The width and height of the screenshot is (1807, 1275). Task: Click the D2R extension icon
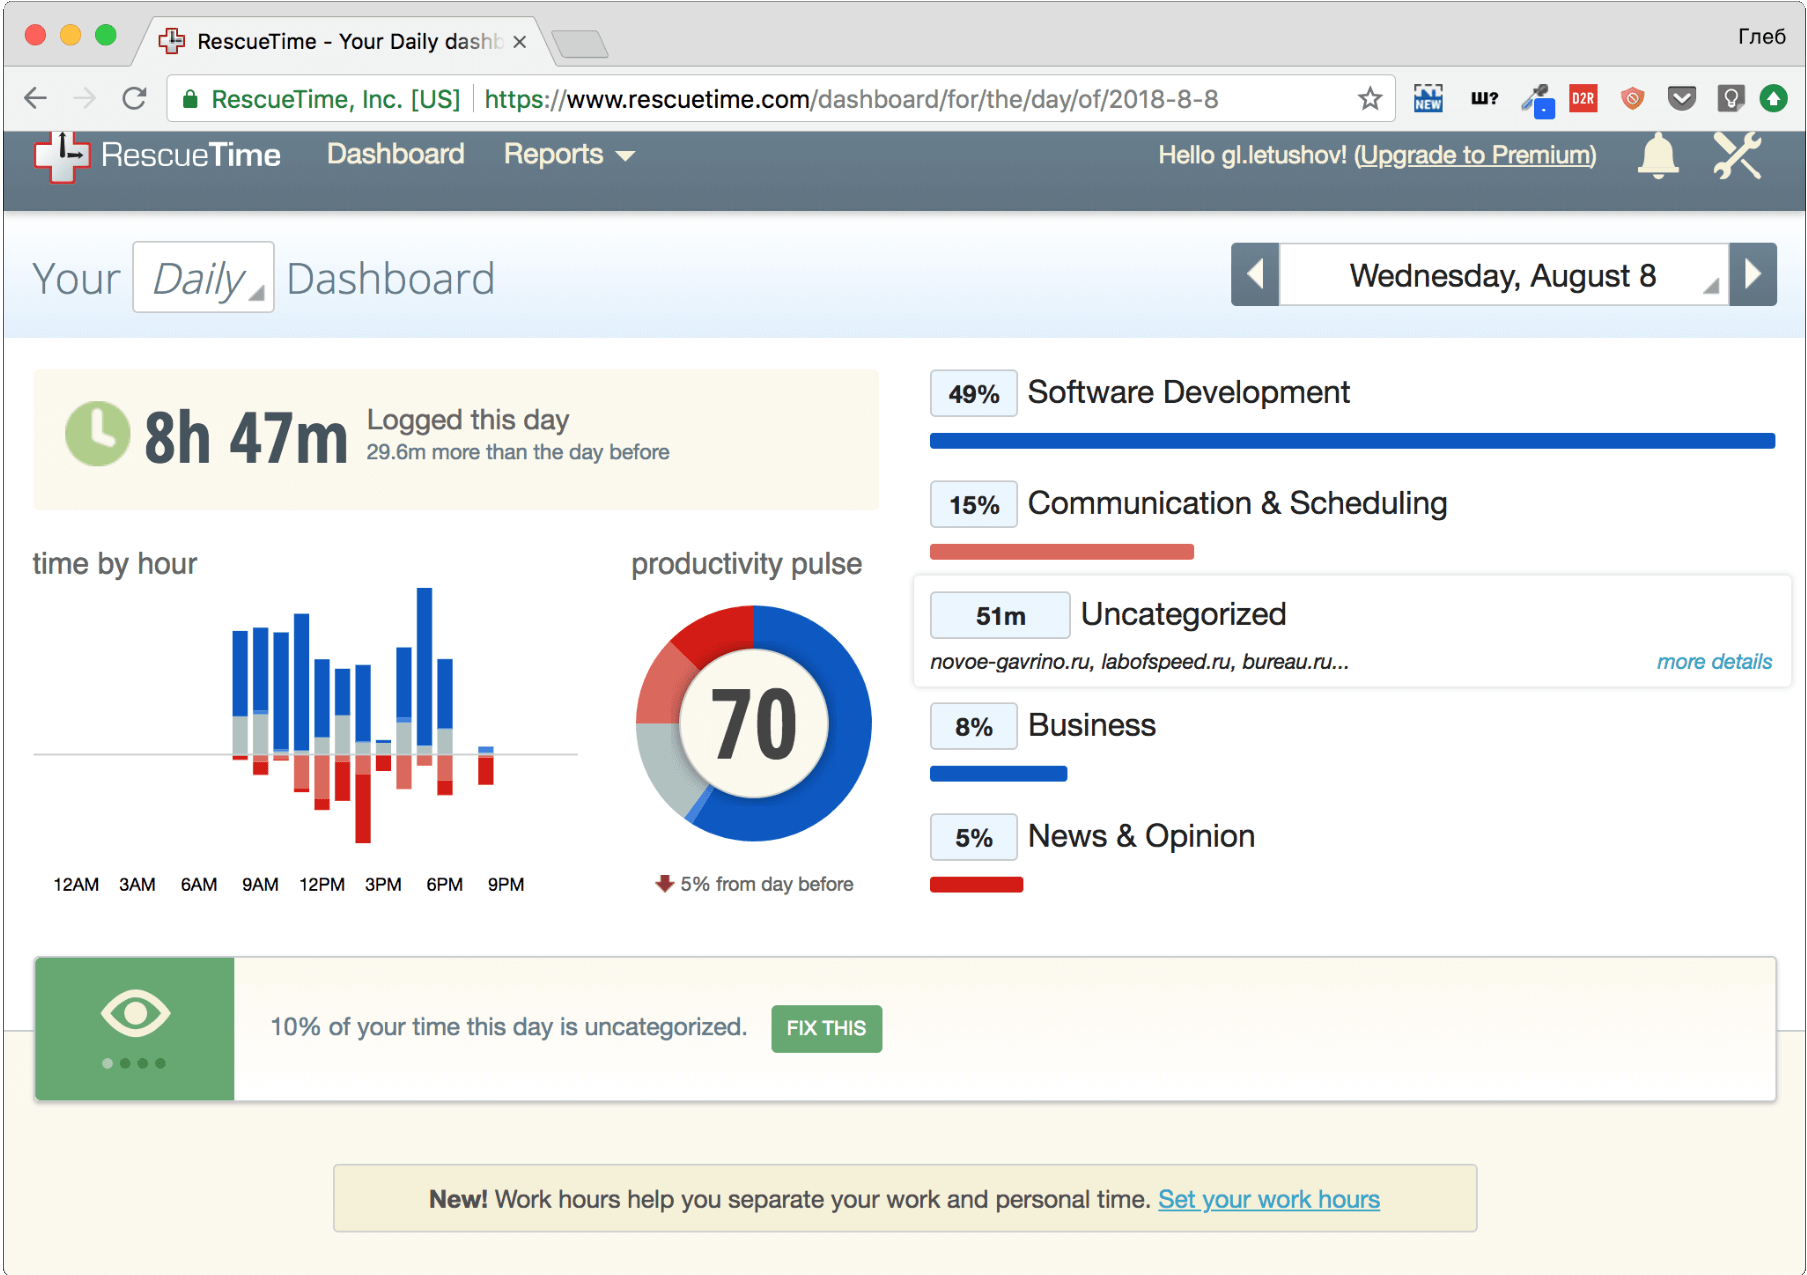point(1583,98)
